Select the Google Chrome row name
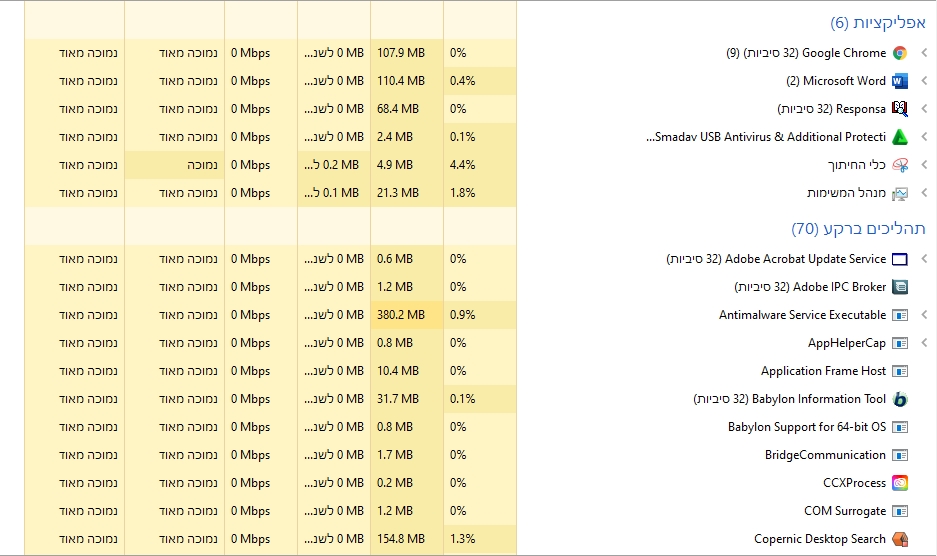 click(x=806, y=53)
